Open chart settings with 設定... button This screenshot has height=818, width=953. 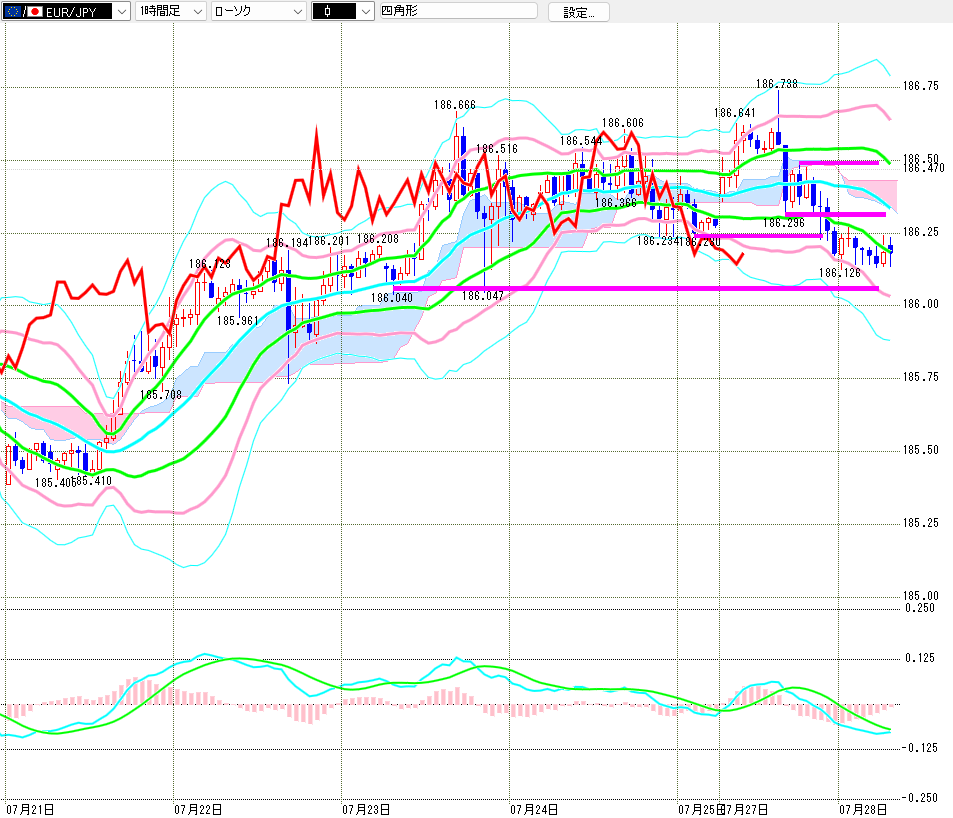(579, 12)
